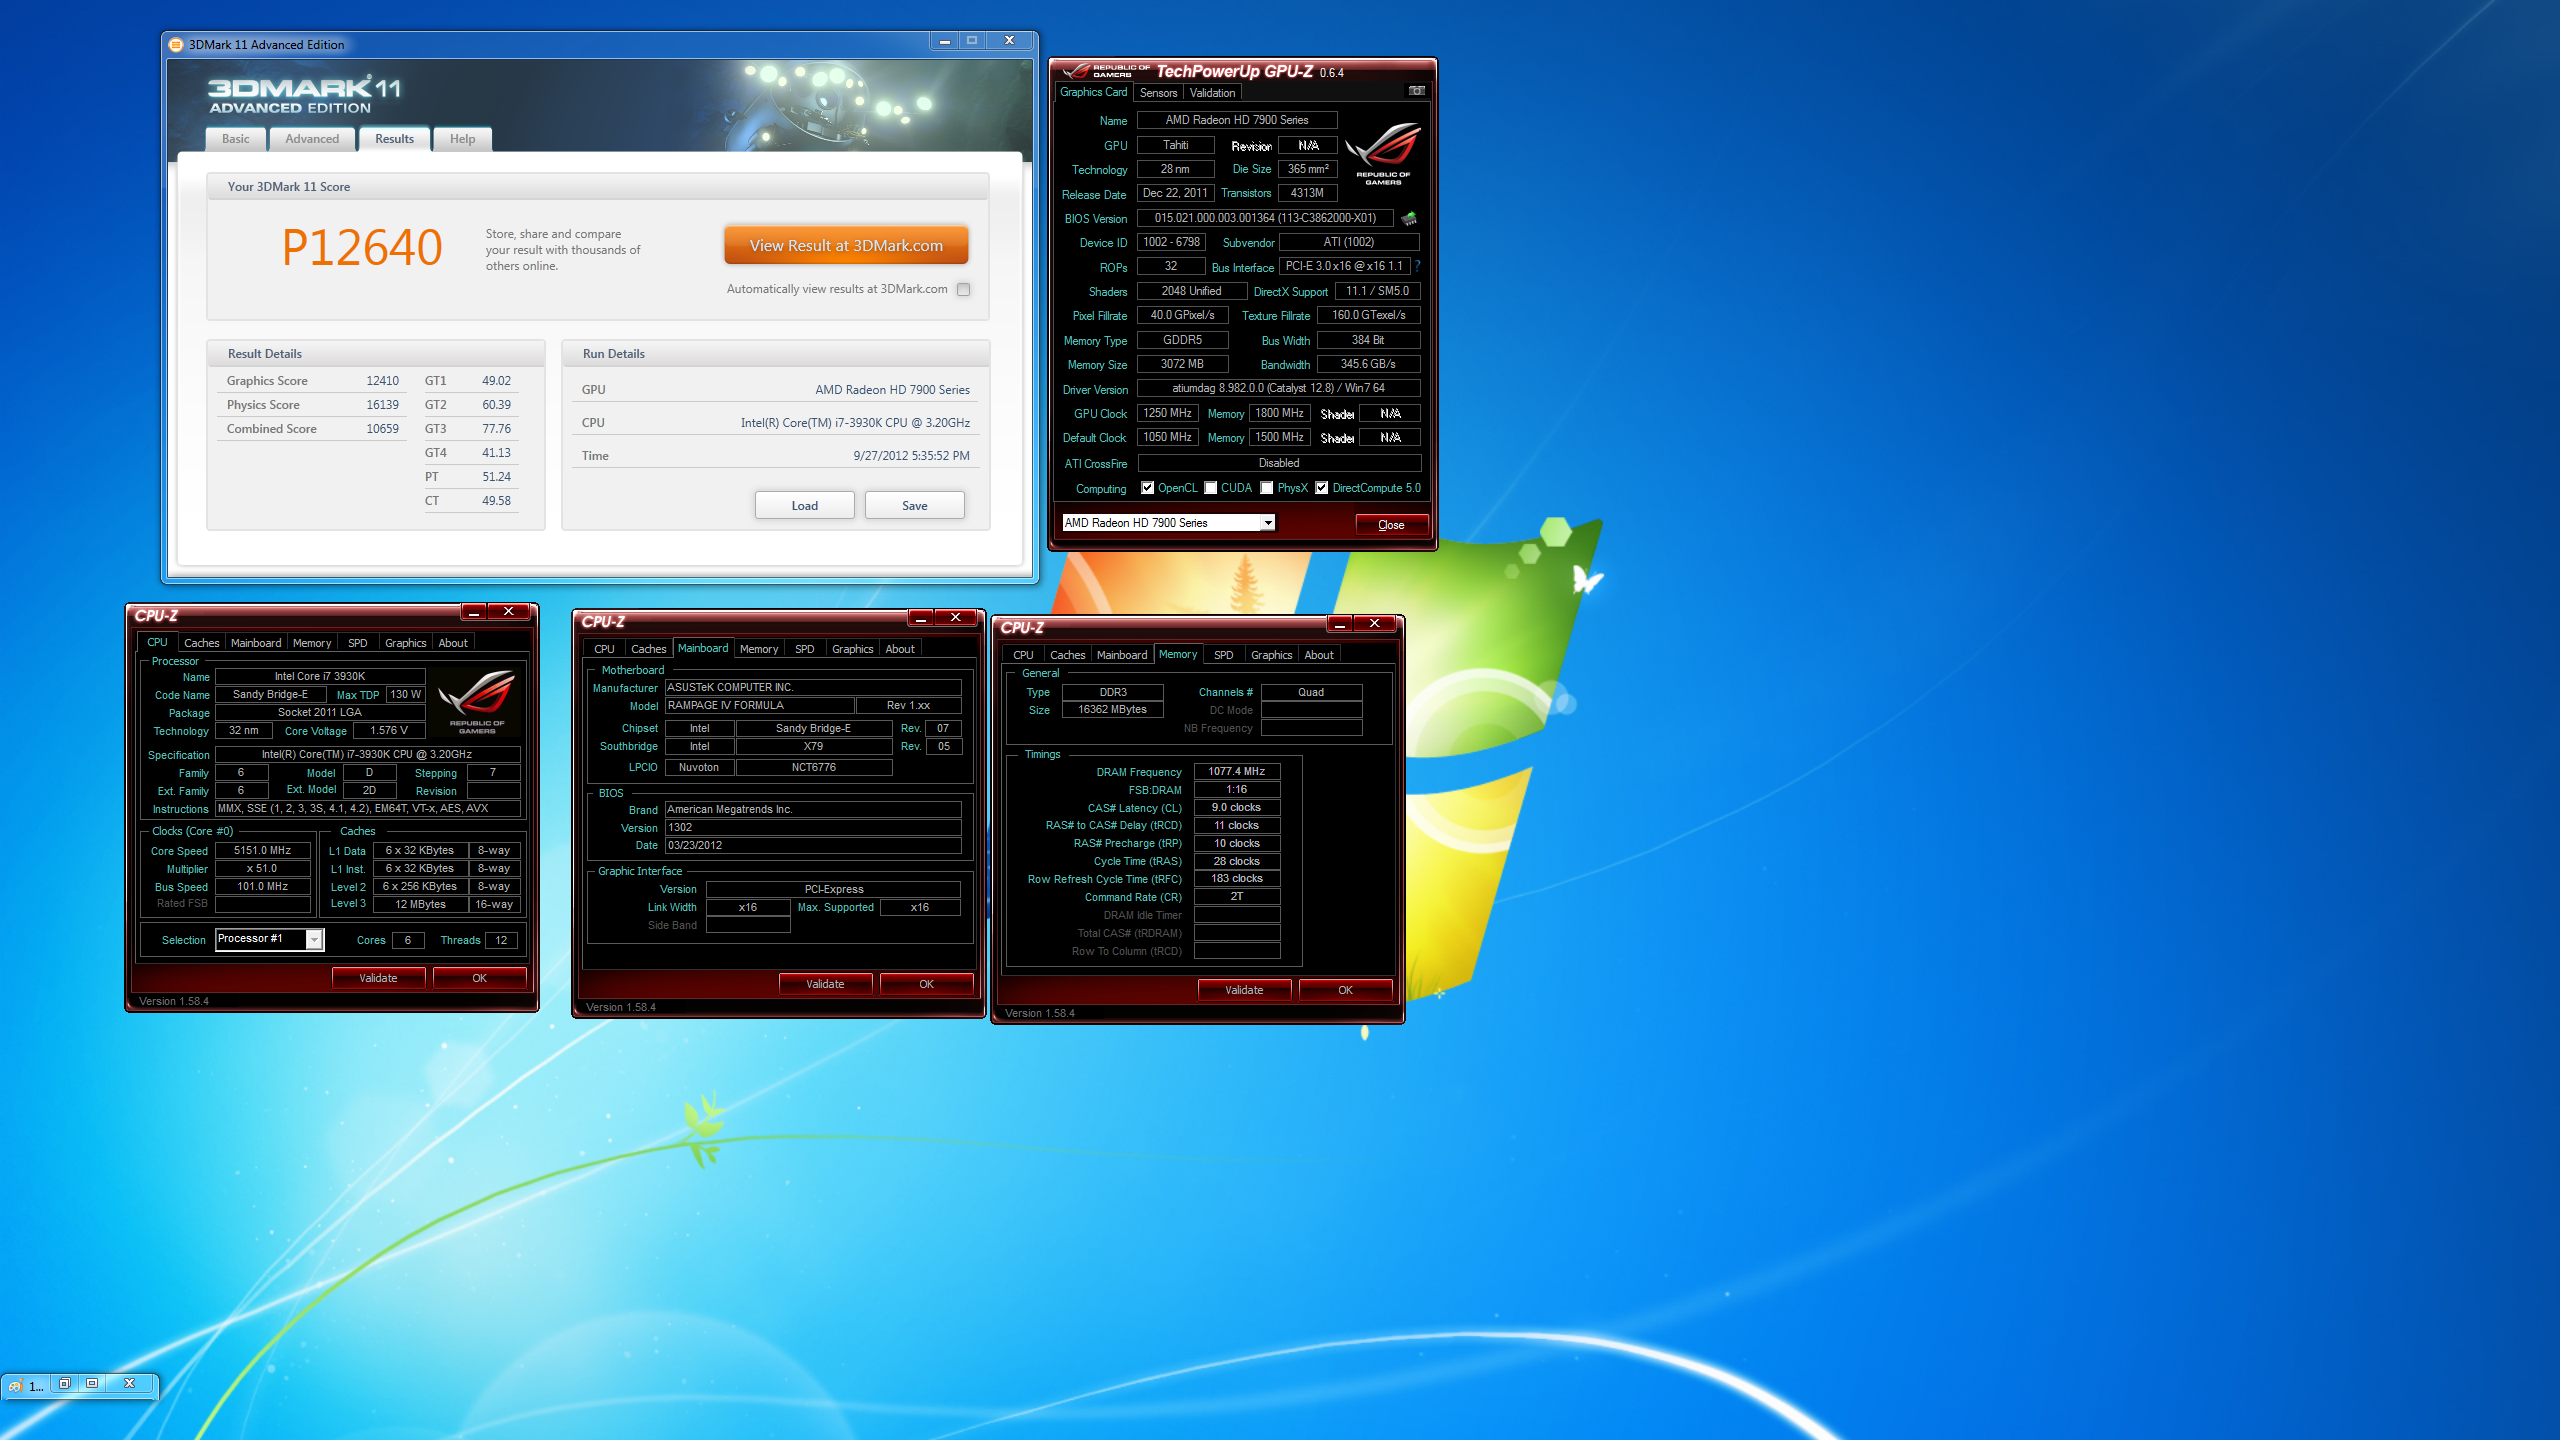Open Sensors tab in GPU-Z
Image resolution: width=2560 pixels, height=1440 pixels.
1158,93
